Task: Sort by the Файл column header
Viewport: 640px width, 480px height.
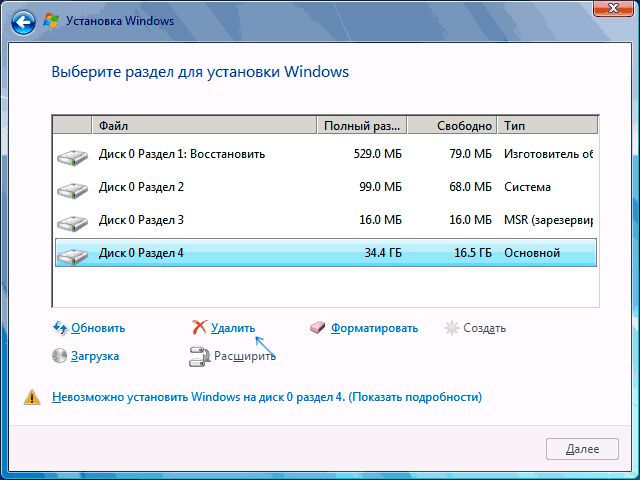Action: coord(204,125)
